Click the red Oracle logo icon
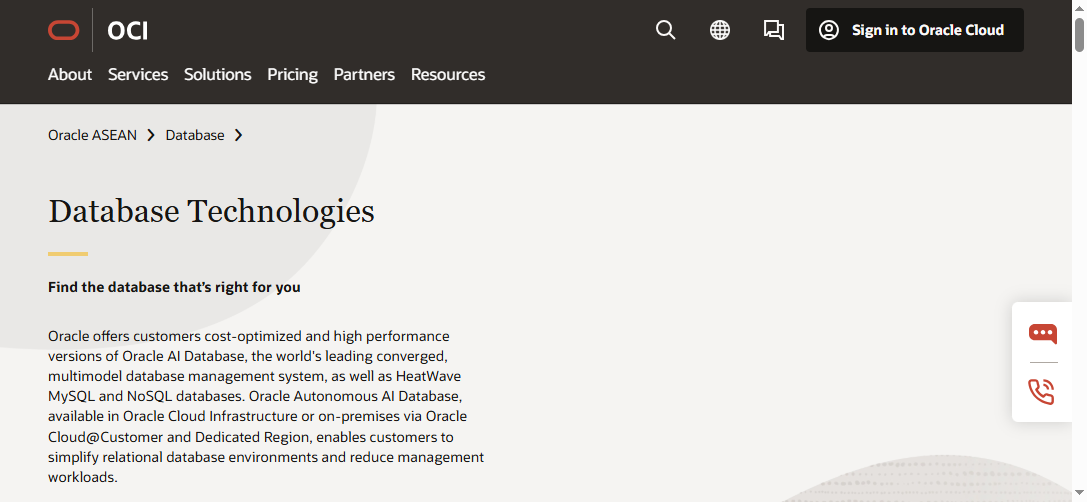Viewport: 1087px width, 502px height. tap(63, 30)
